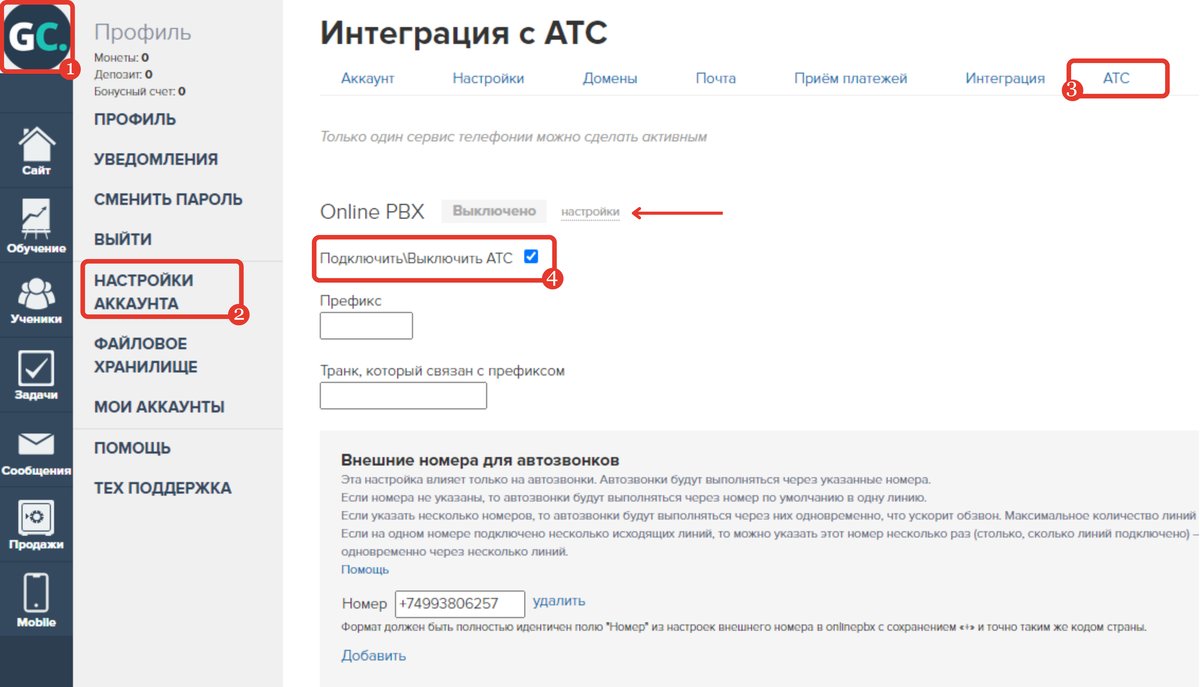Click the Интеграция с АТС page title

point(464,33)
